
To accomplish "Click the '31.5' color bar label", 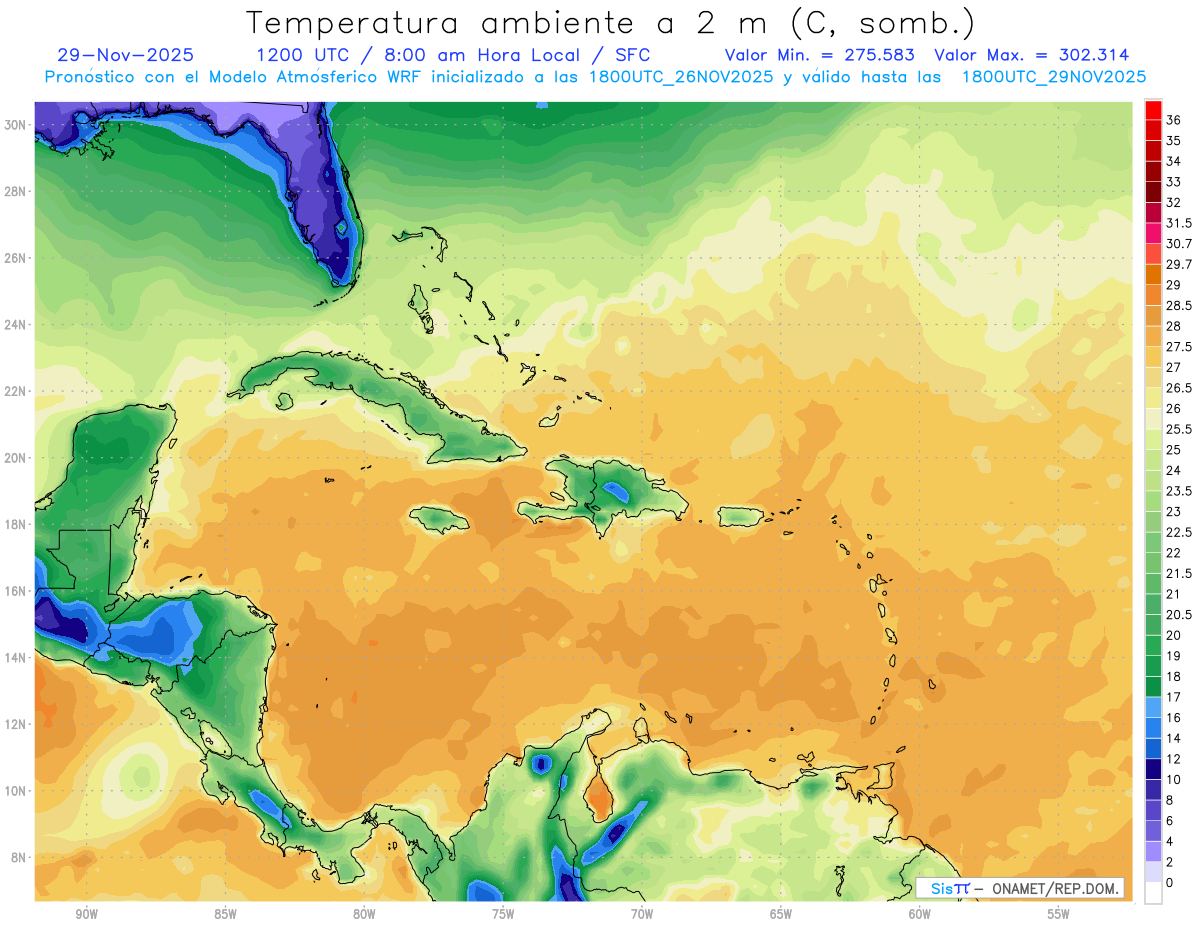I will pos(1179,223).
